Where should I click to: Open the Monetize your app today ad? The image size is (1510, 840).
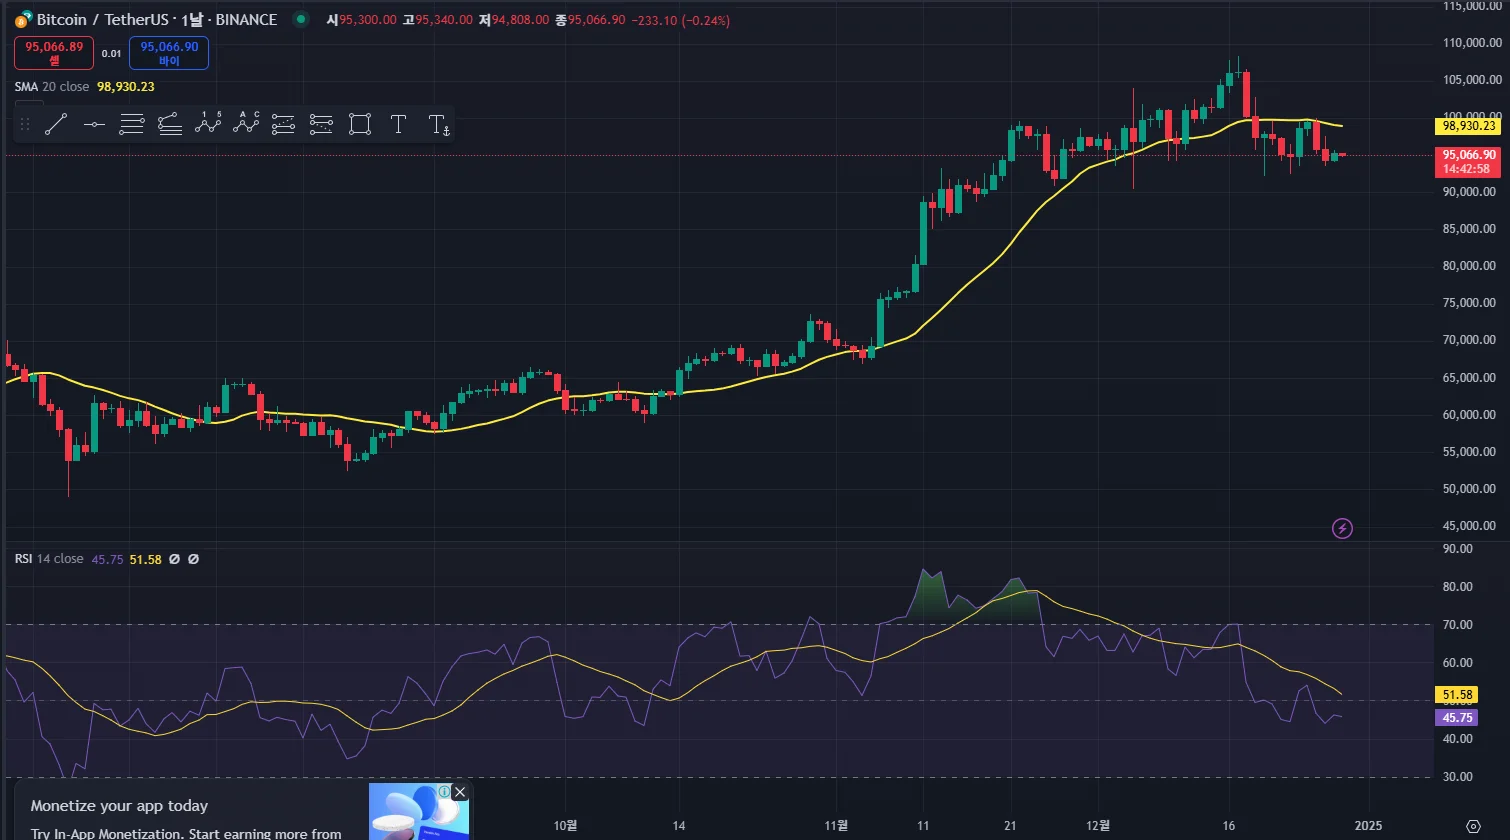(119, 806)
